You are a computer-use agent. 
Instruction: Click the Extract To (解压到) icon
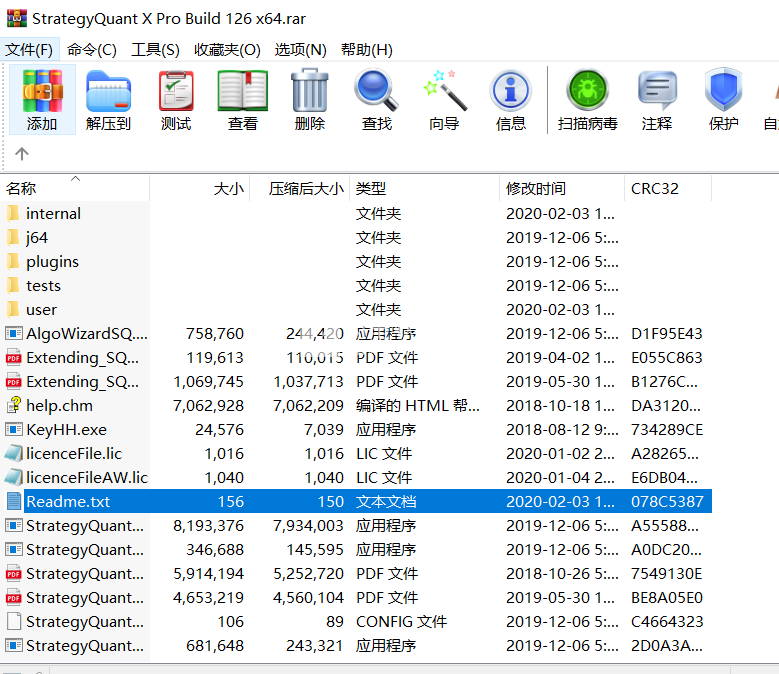click(x=108, y=92)
